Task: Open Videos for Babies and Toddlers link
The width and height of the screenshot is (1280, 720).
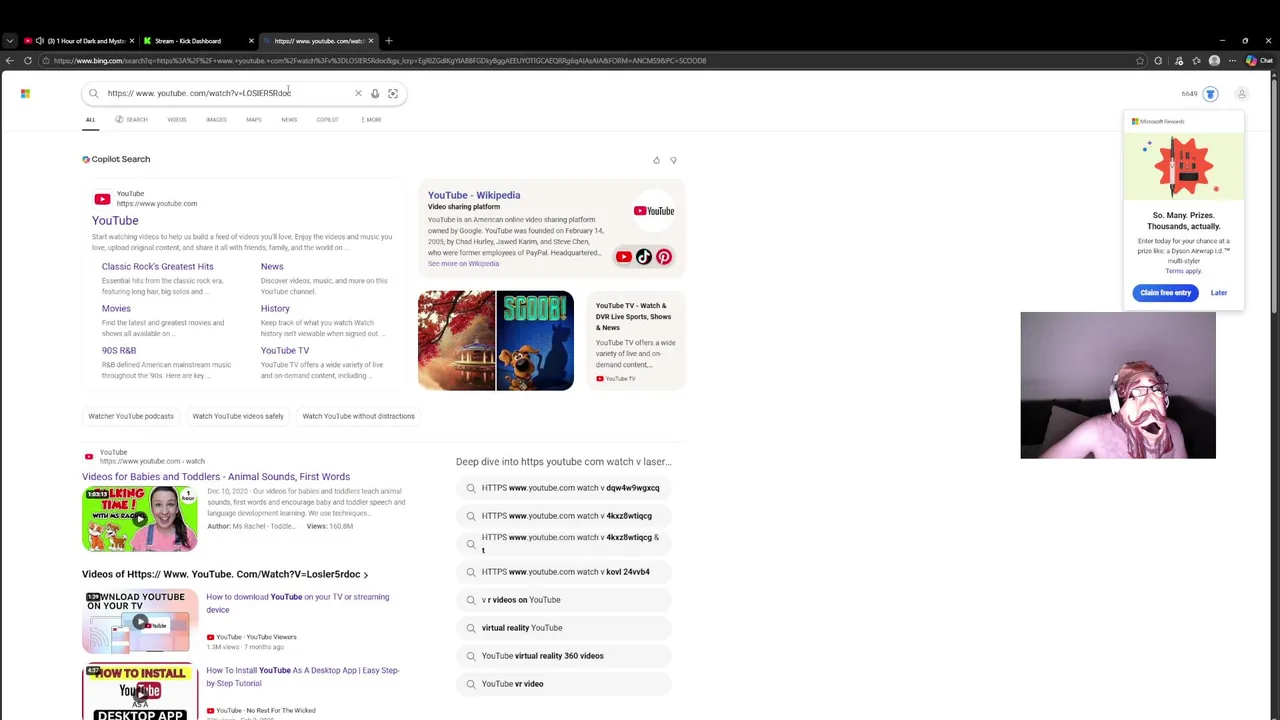Action: [x=216, y=477]
